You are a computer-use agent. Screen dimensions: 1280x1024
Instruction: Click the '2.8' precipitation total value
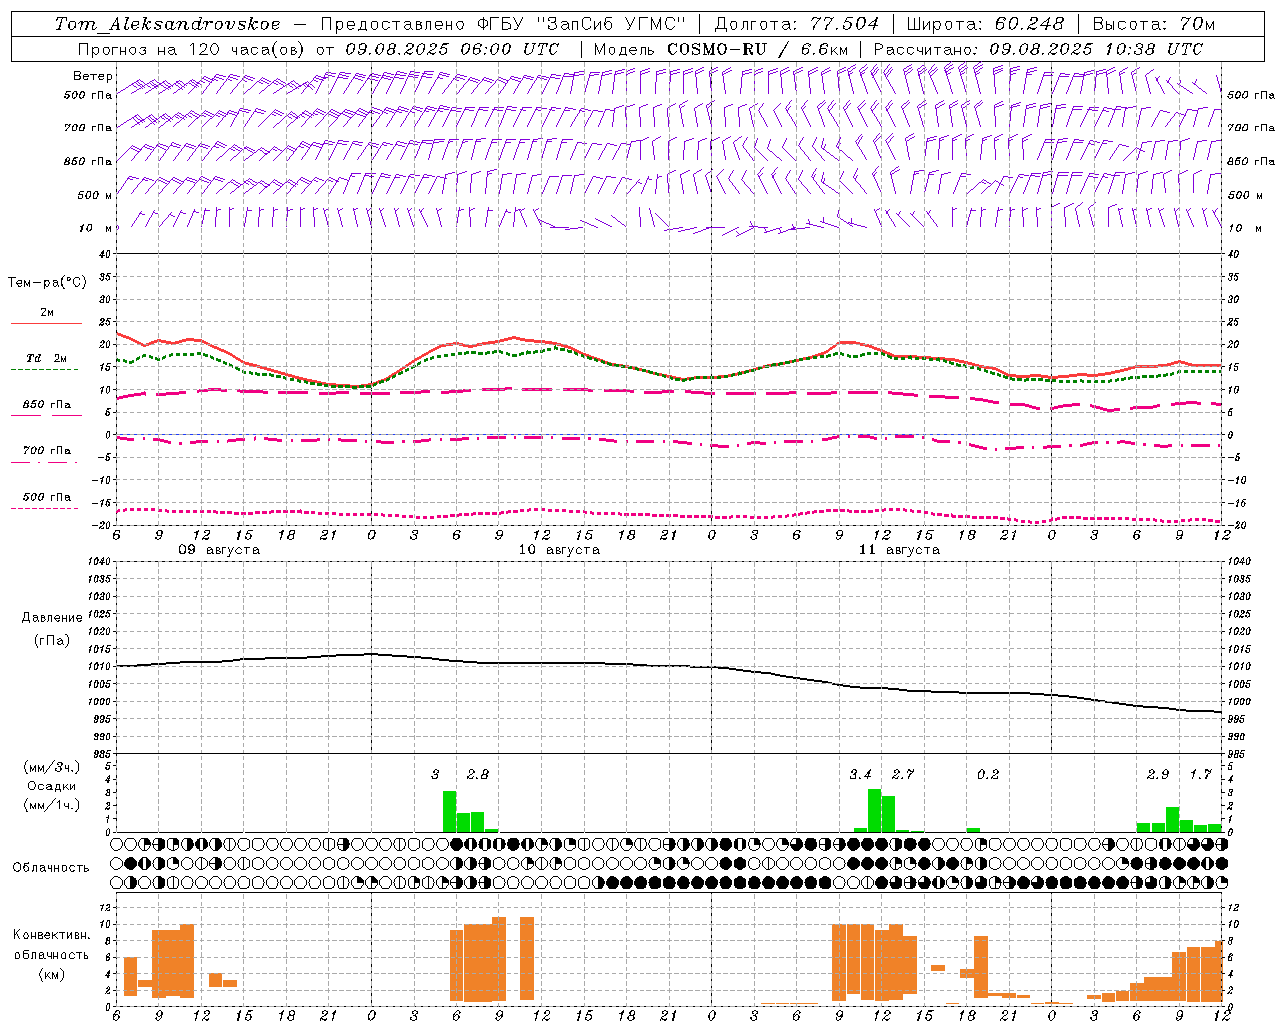coord(478,774)
